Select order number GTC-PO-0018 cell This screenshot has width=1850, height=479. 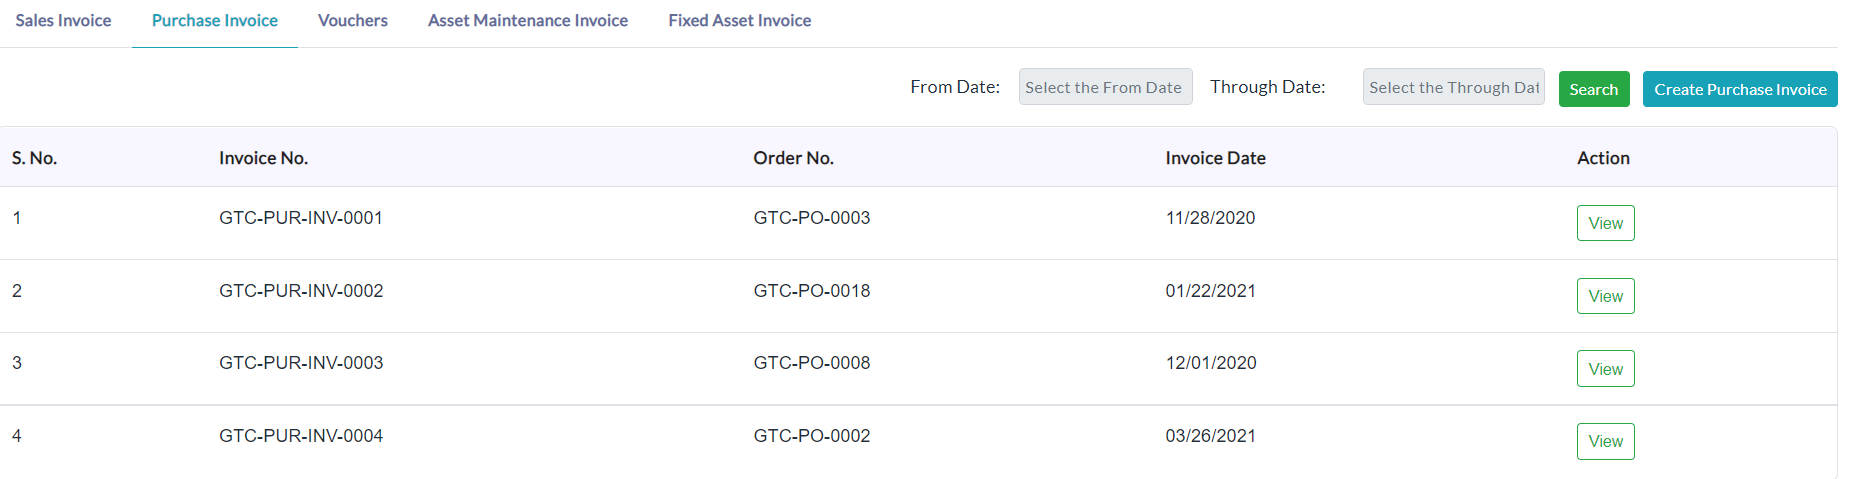[x=812, y=291]
